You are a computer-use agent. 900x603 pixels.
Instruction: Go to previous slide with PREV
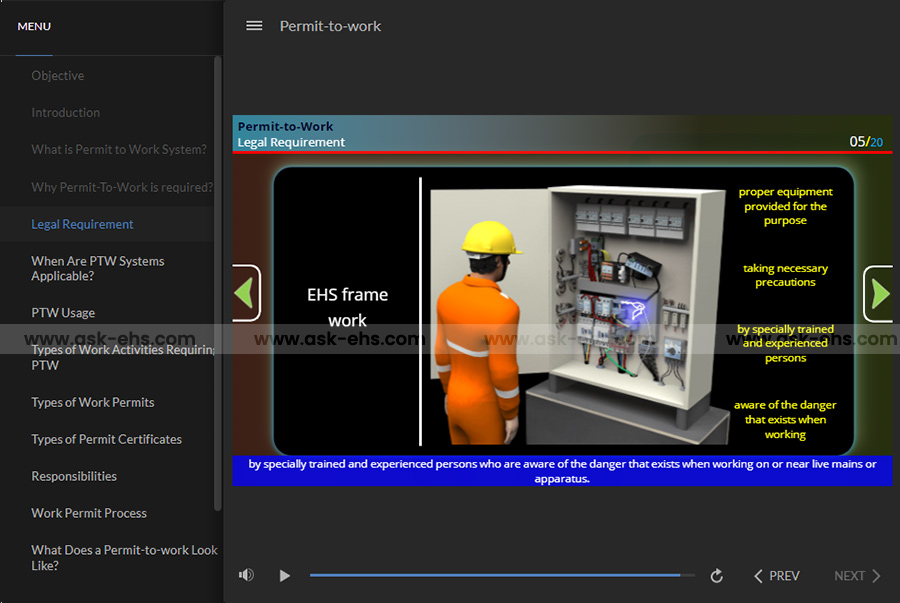coord(777,576)
